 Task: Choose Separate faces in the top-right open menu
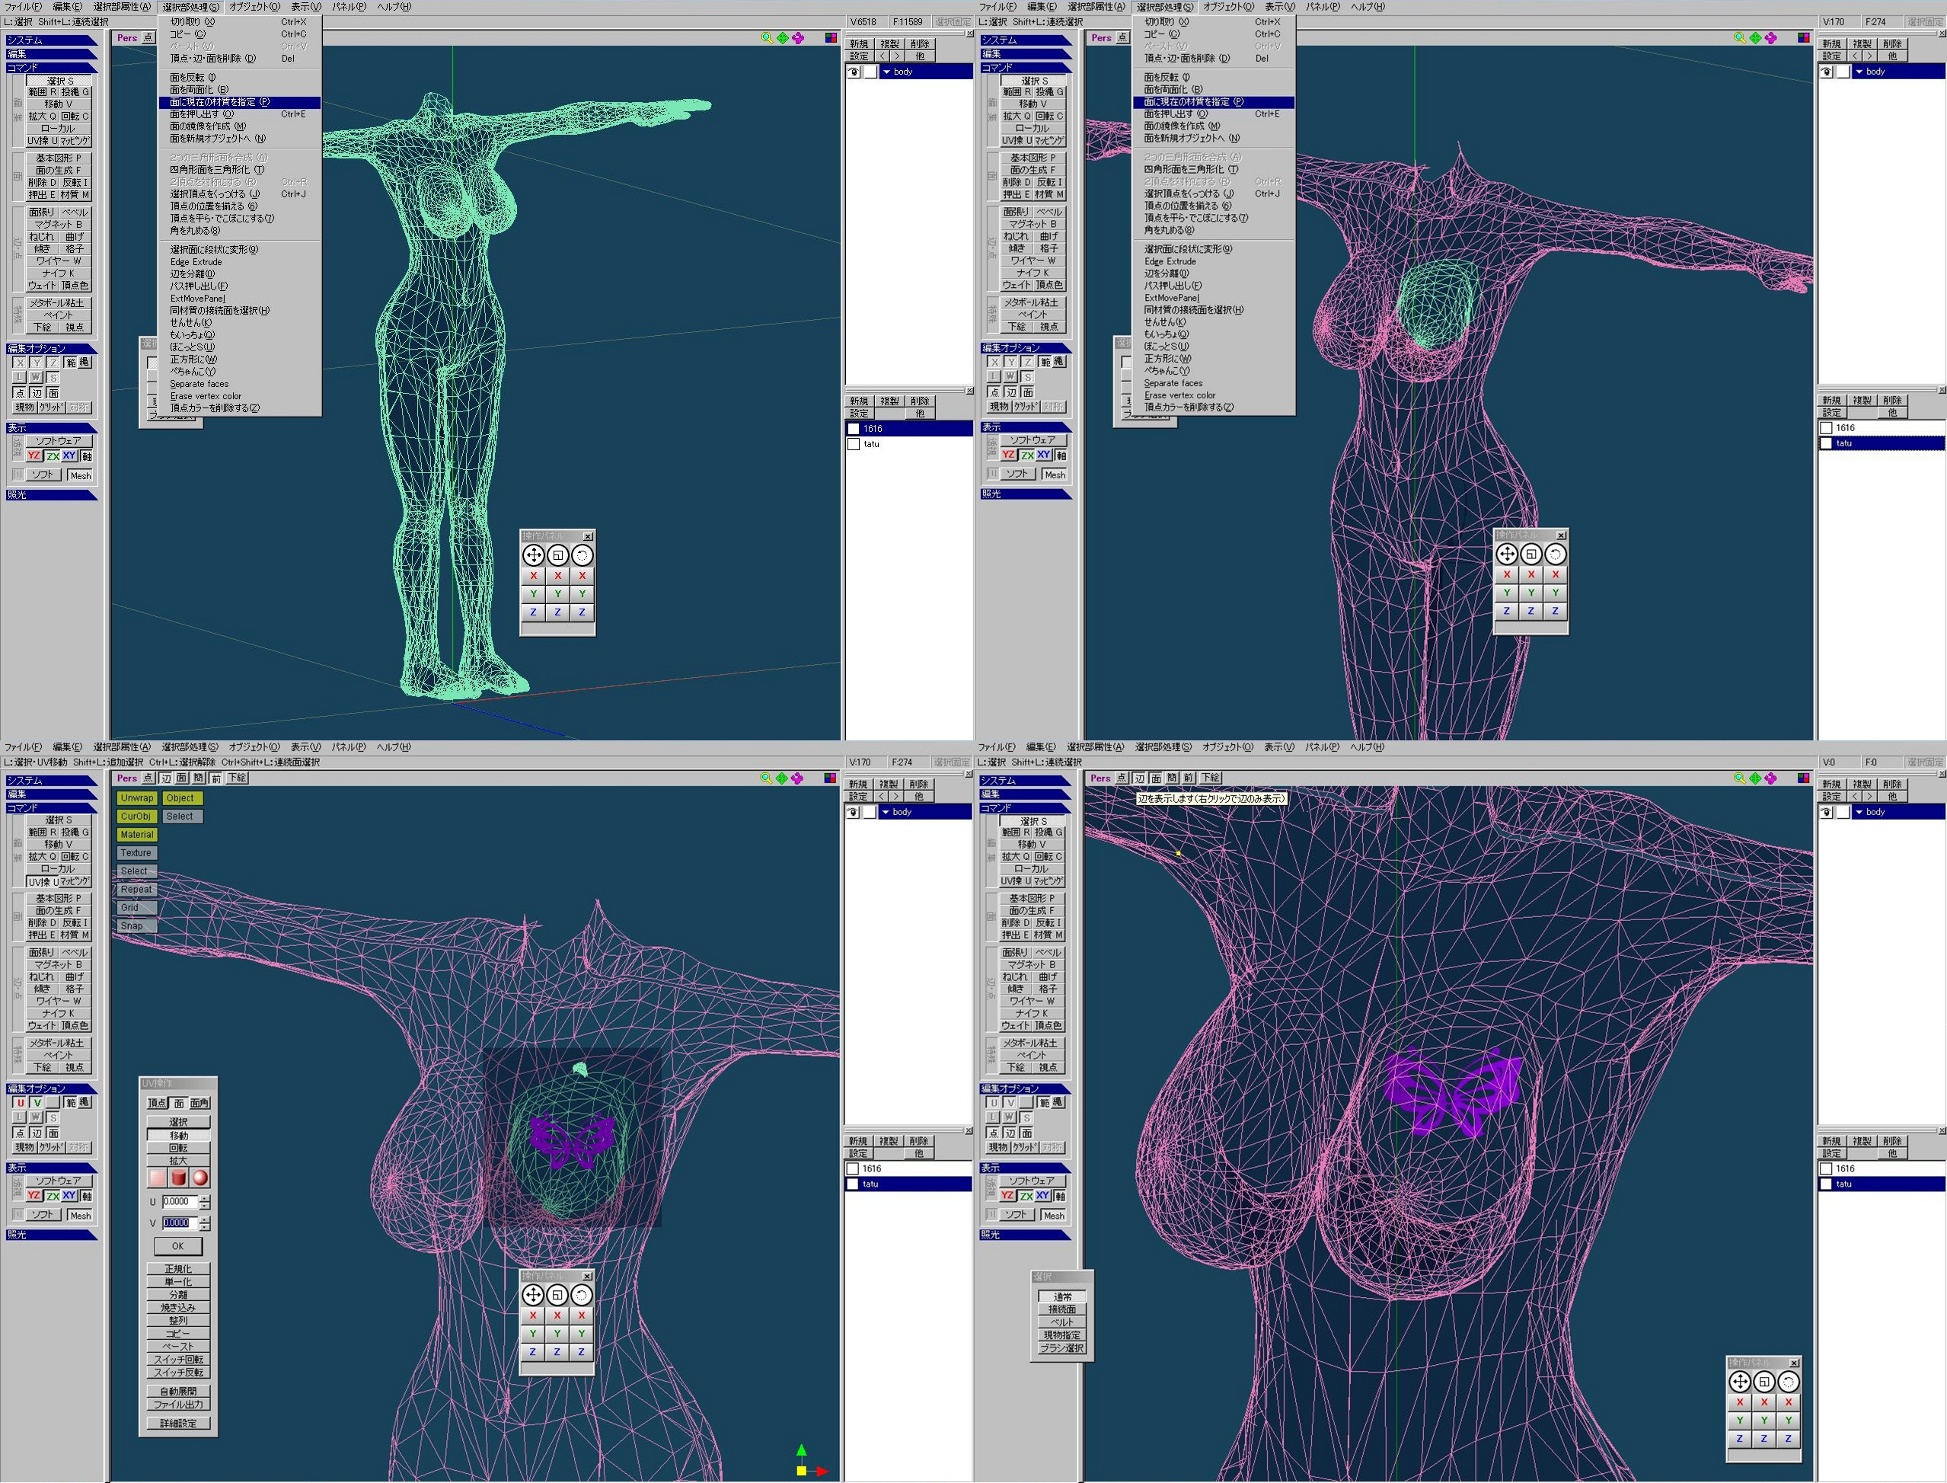(x=1173, y=383)
